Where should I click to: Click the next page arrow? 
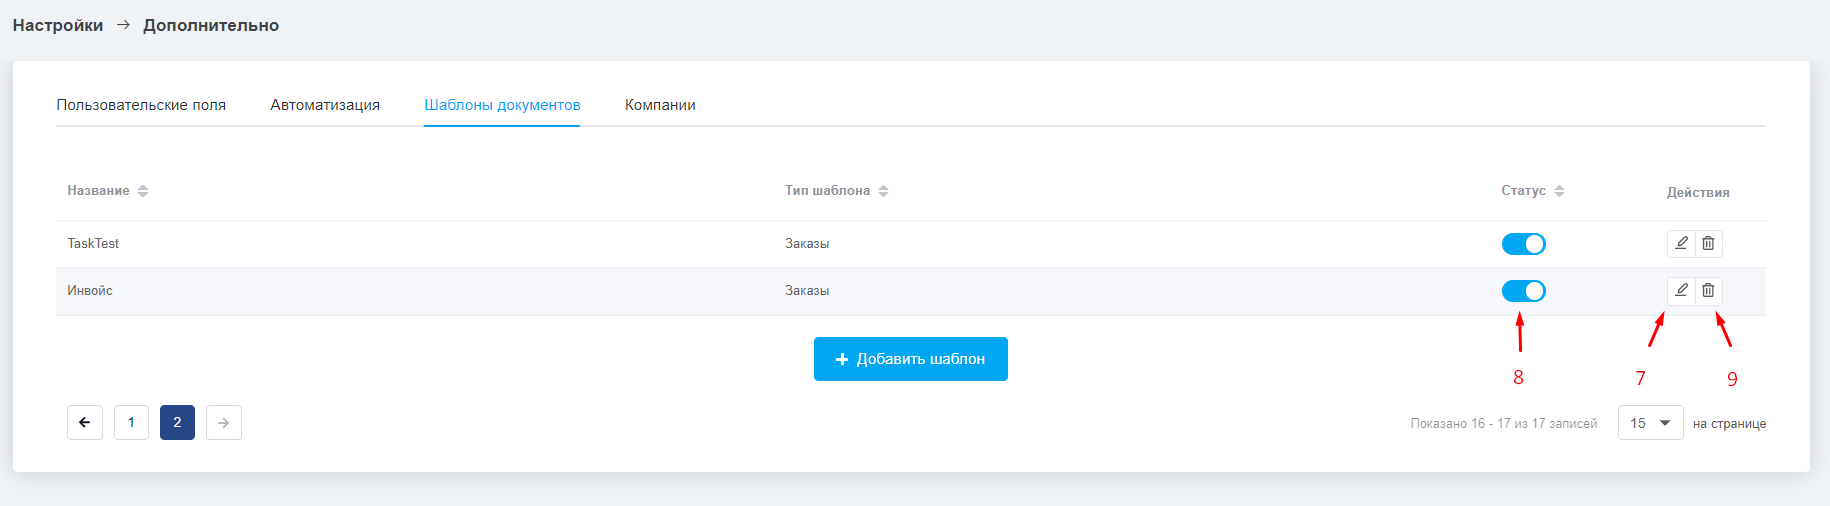(224, 423)
